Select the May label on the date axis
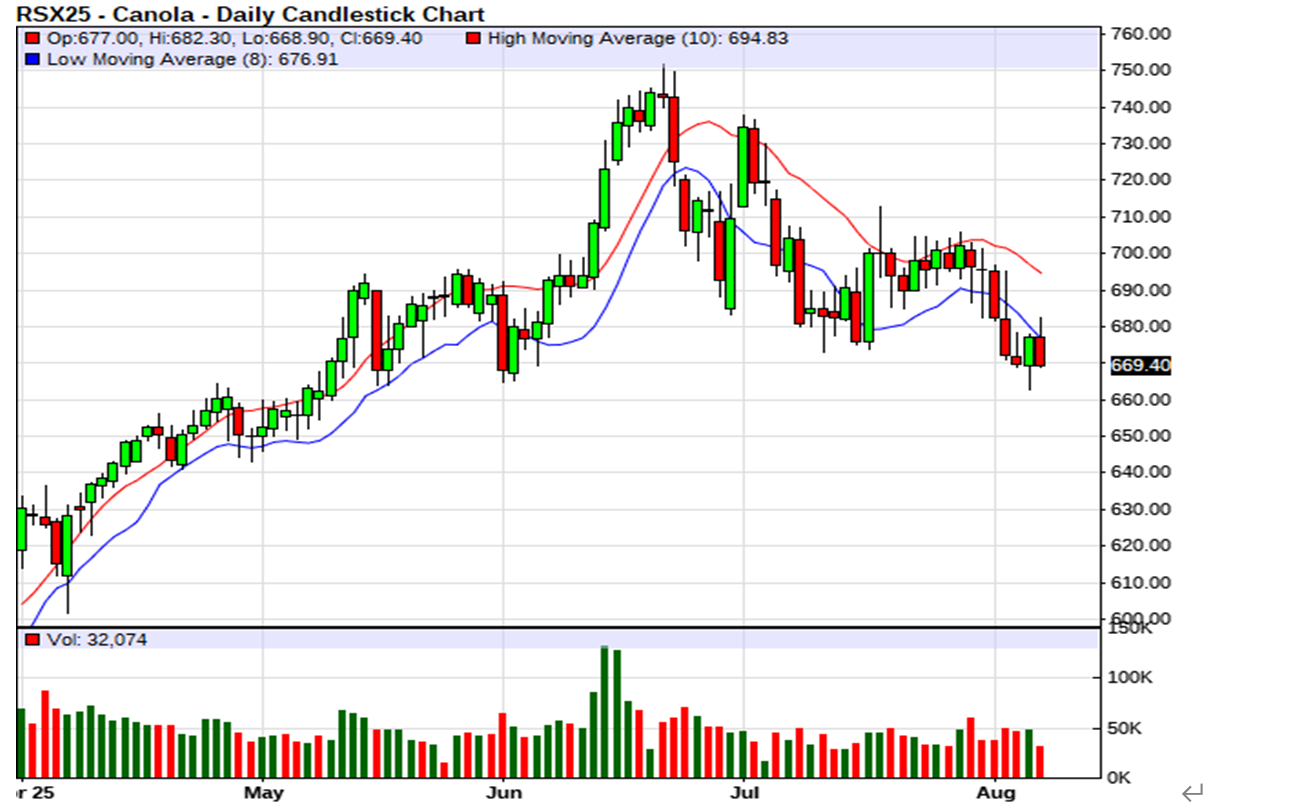 pos(263,793)
